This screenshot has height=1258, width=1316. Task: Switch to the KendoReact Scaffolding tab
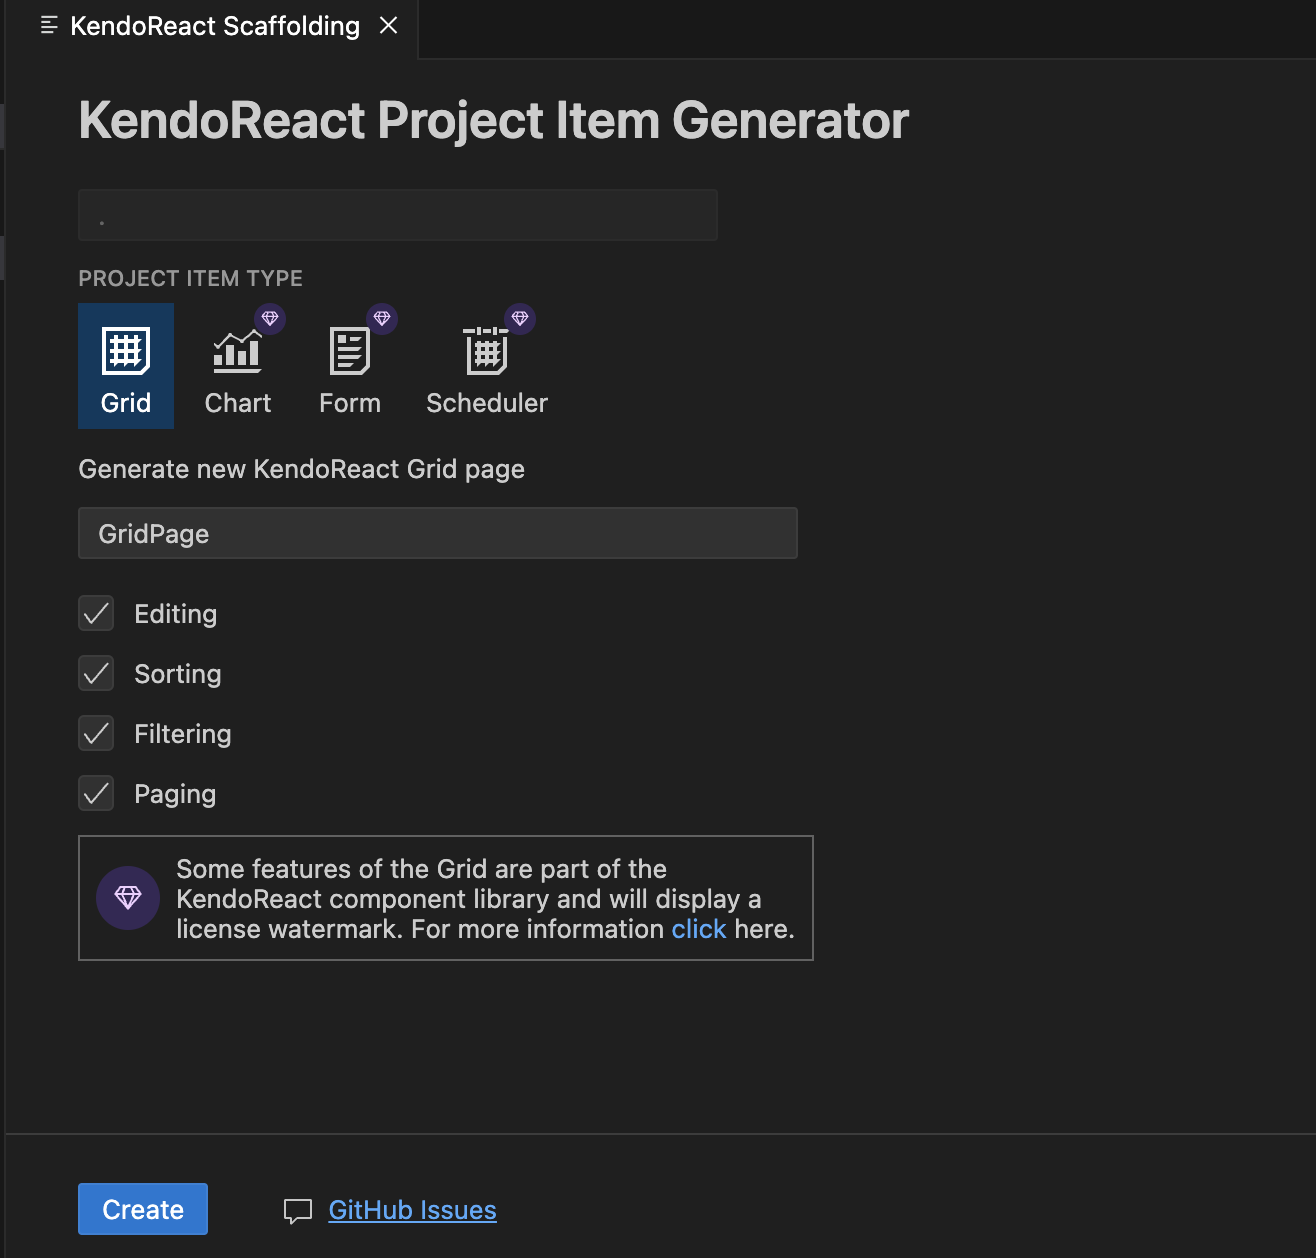click(213, 26)
